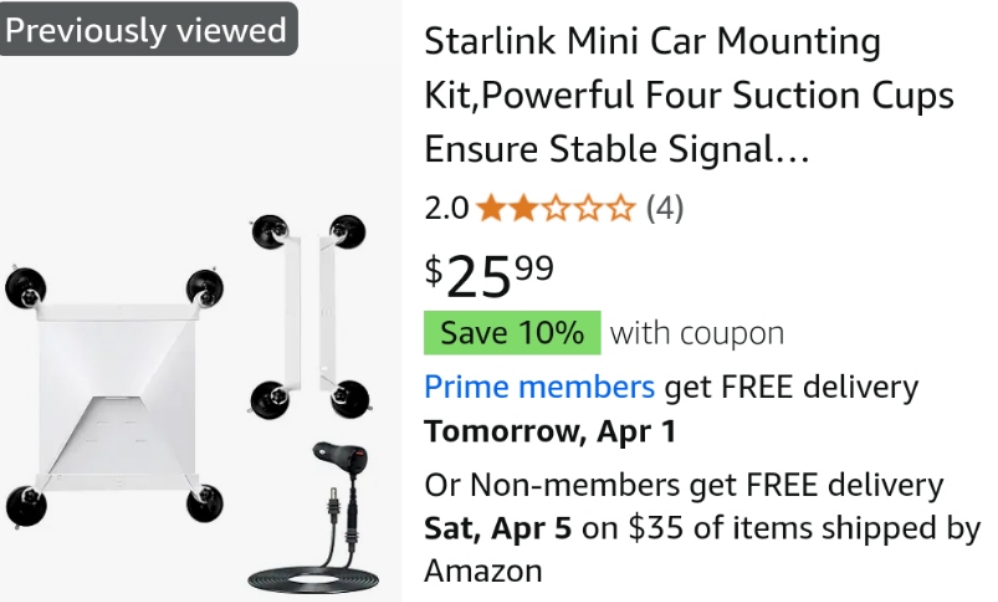Image resolution: width=998 pixels, height=602 pixels.
Task: Open the Prime members link
Action: point(539,386)
